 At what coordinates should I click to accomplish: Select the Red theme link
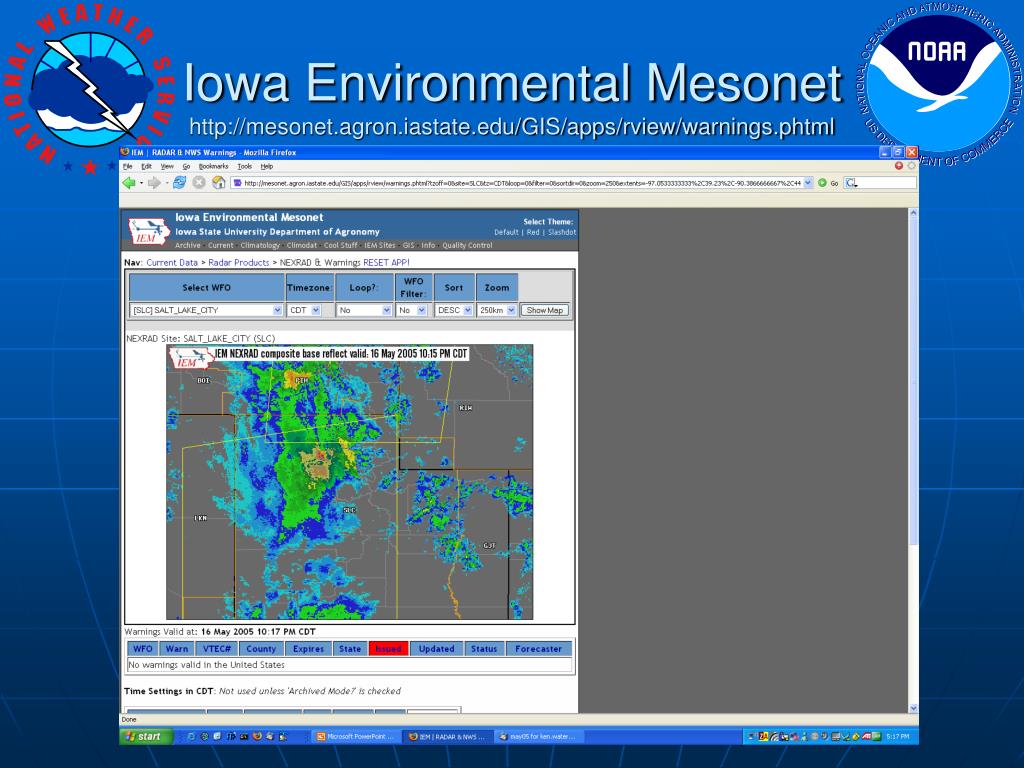click(533, 232)
